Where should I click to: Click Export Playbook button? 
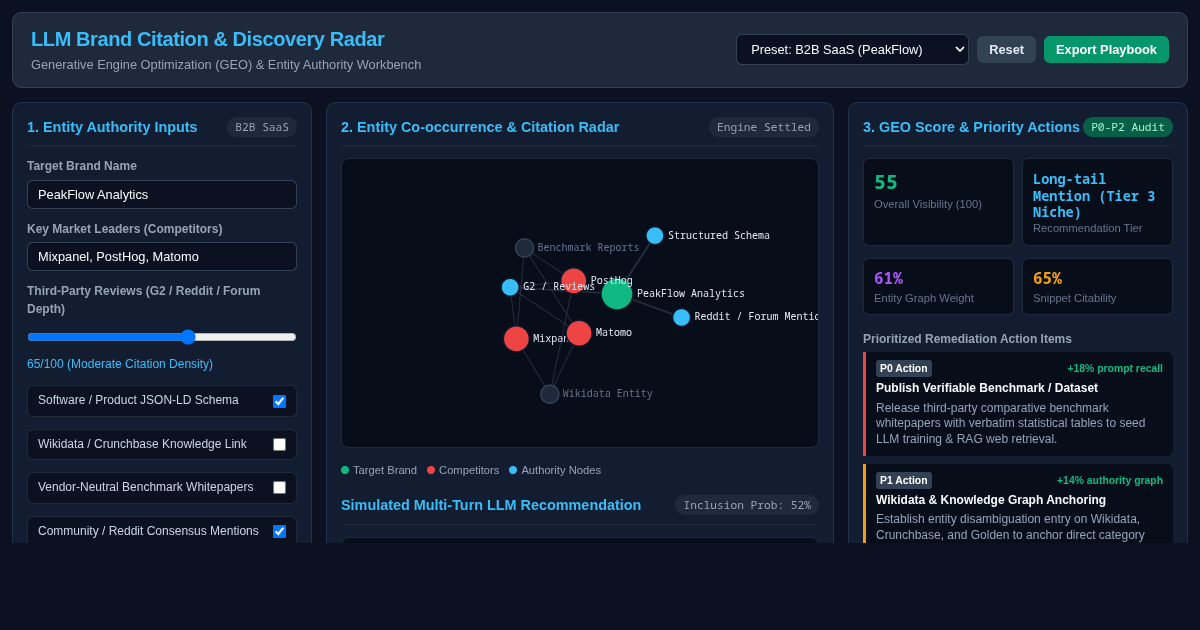point(1106,50)
